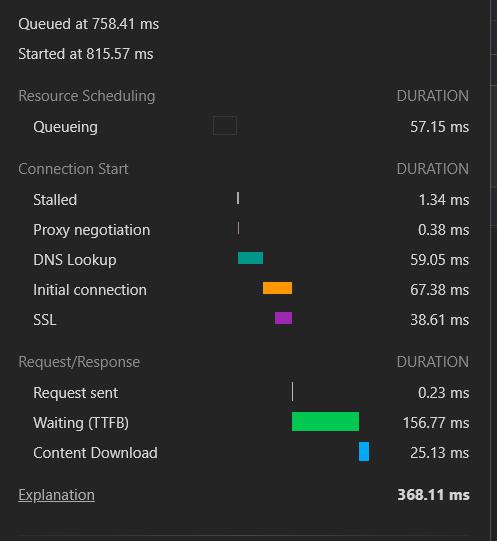This screenshot has width=497, height=541.
Task: Click the DNS Lookup label
Action: pyautogui.click(x=75, y=260)
